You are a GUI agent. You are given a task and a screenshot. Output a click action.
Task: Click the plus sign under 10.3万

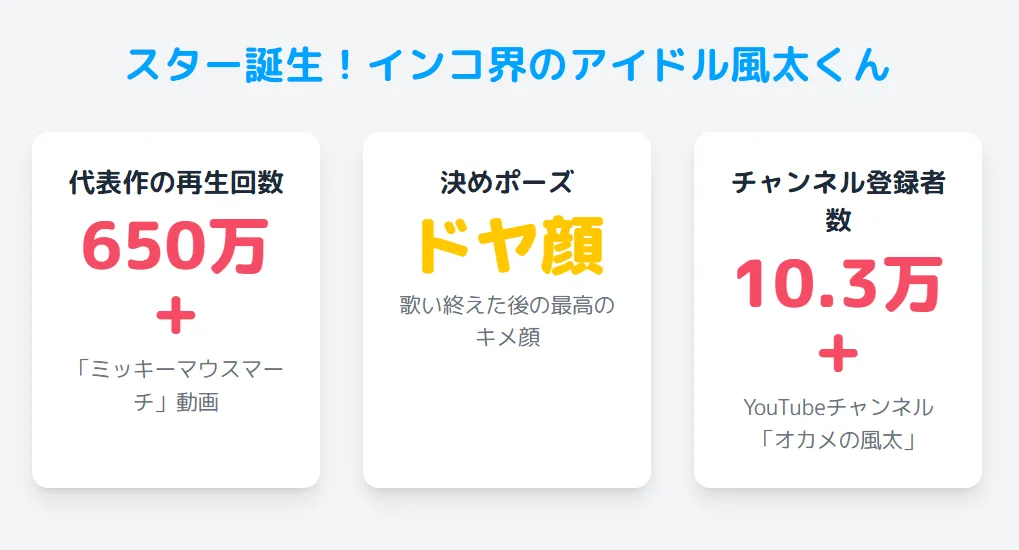(838, 354)
